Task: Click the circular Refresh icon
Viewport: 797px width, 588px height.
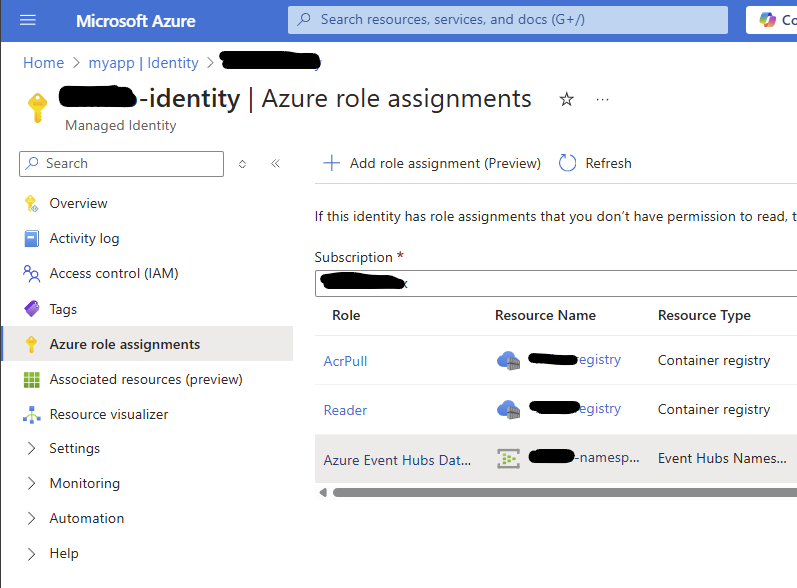Action: pyautogui.click(x=567, y=163)
